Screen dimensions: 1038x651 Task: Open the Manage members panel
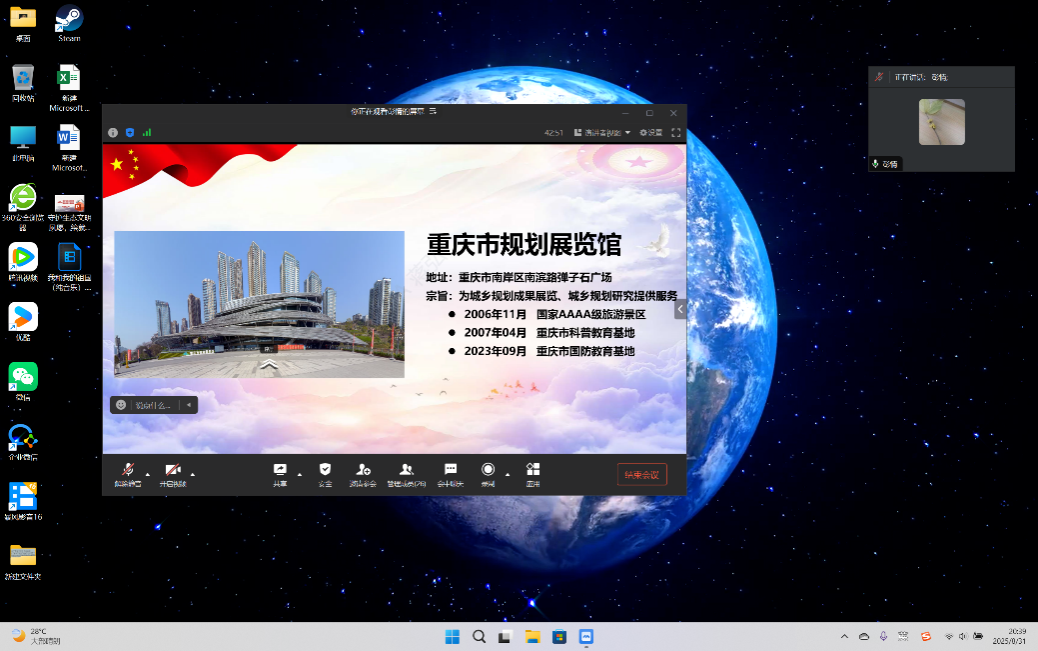click(406, 471)
